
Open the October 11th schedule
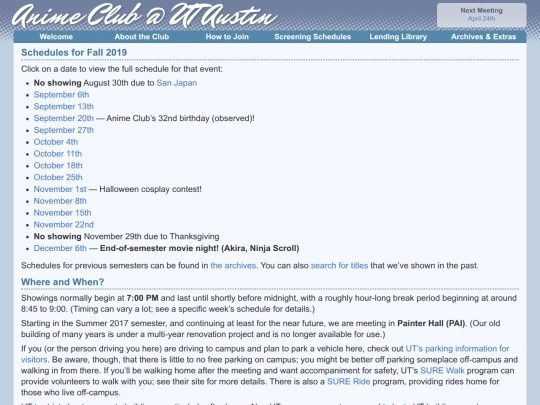(58, 154)
